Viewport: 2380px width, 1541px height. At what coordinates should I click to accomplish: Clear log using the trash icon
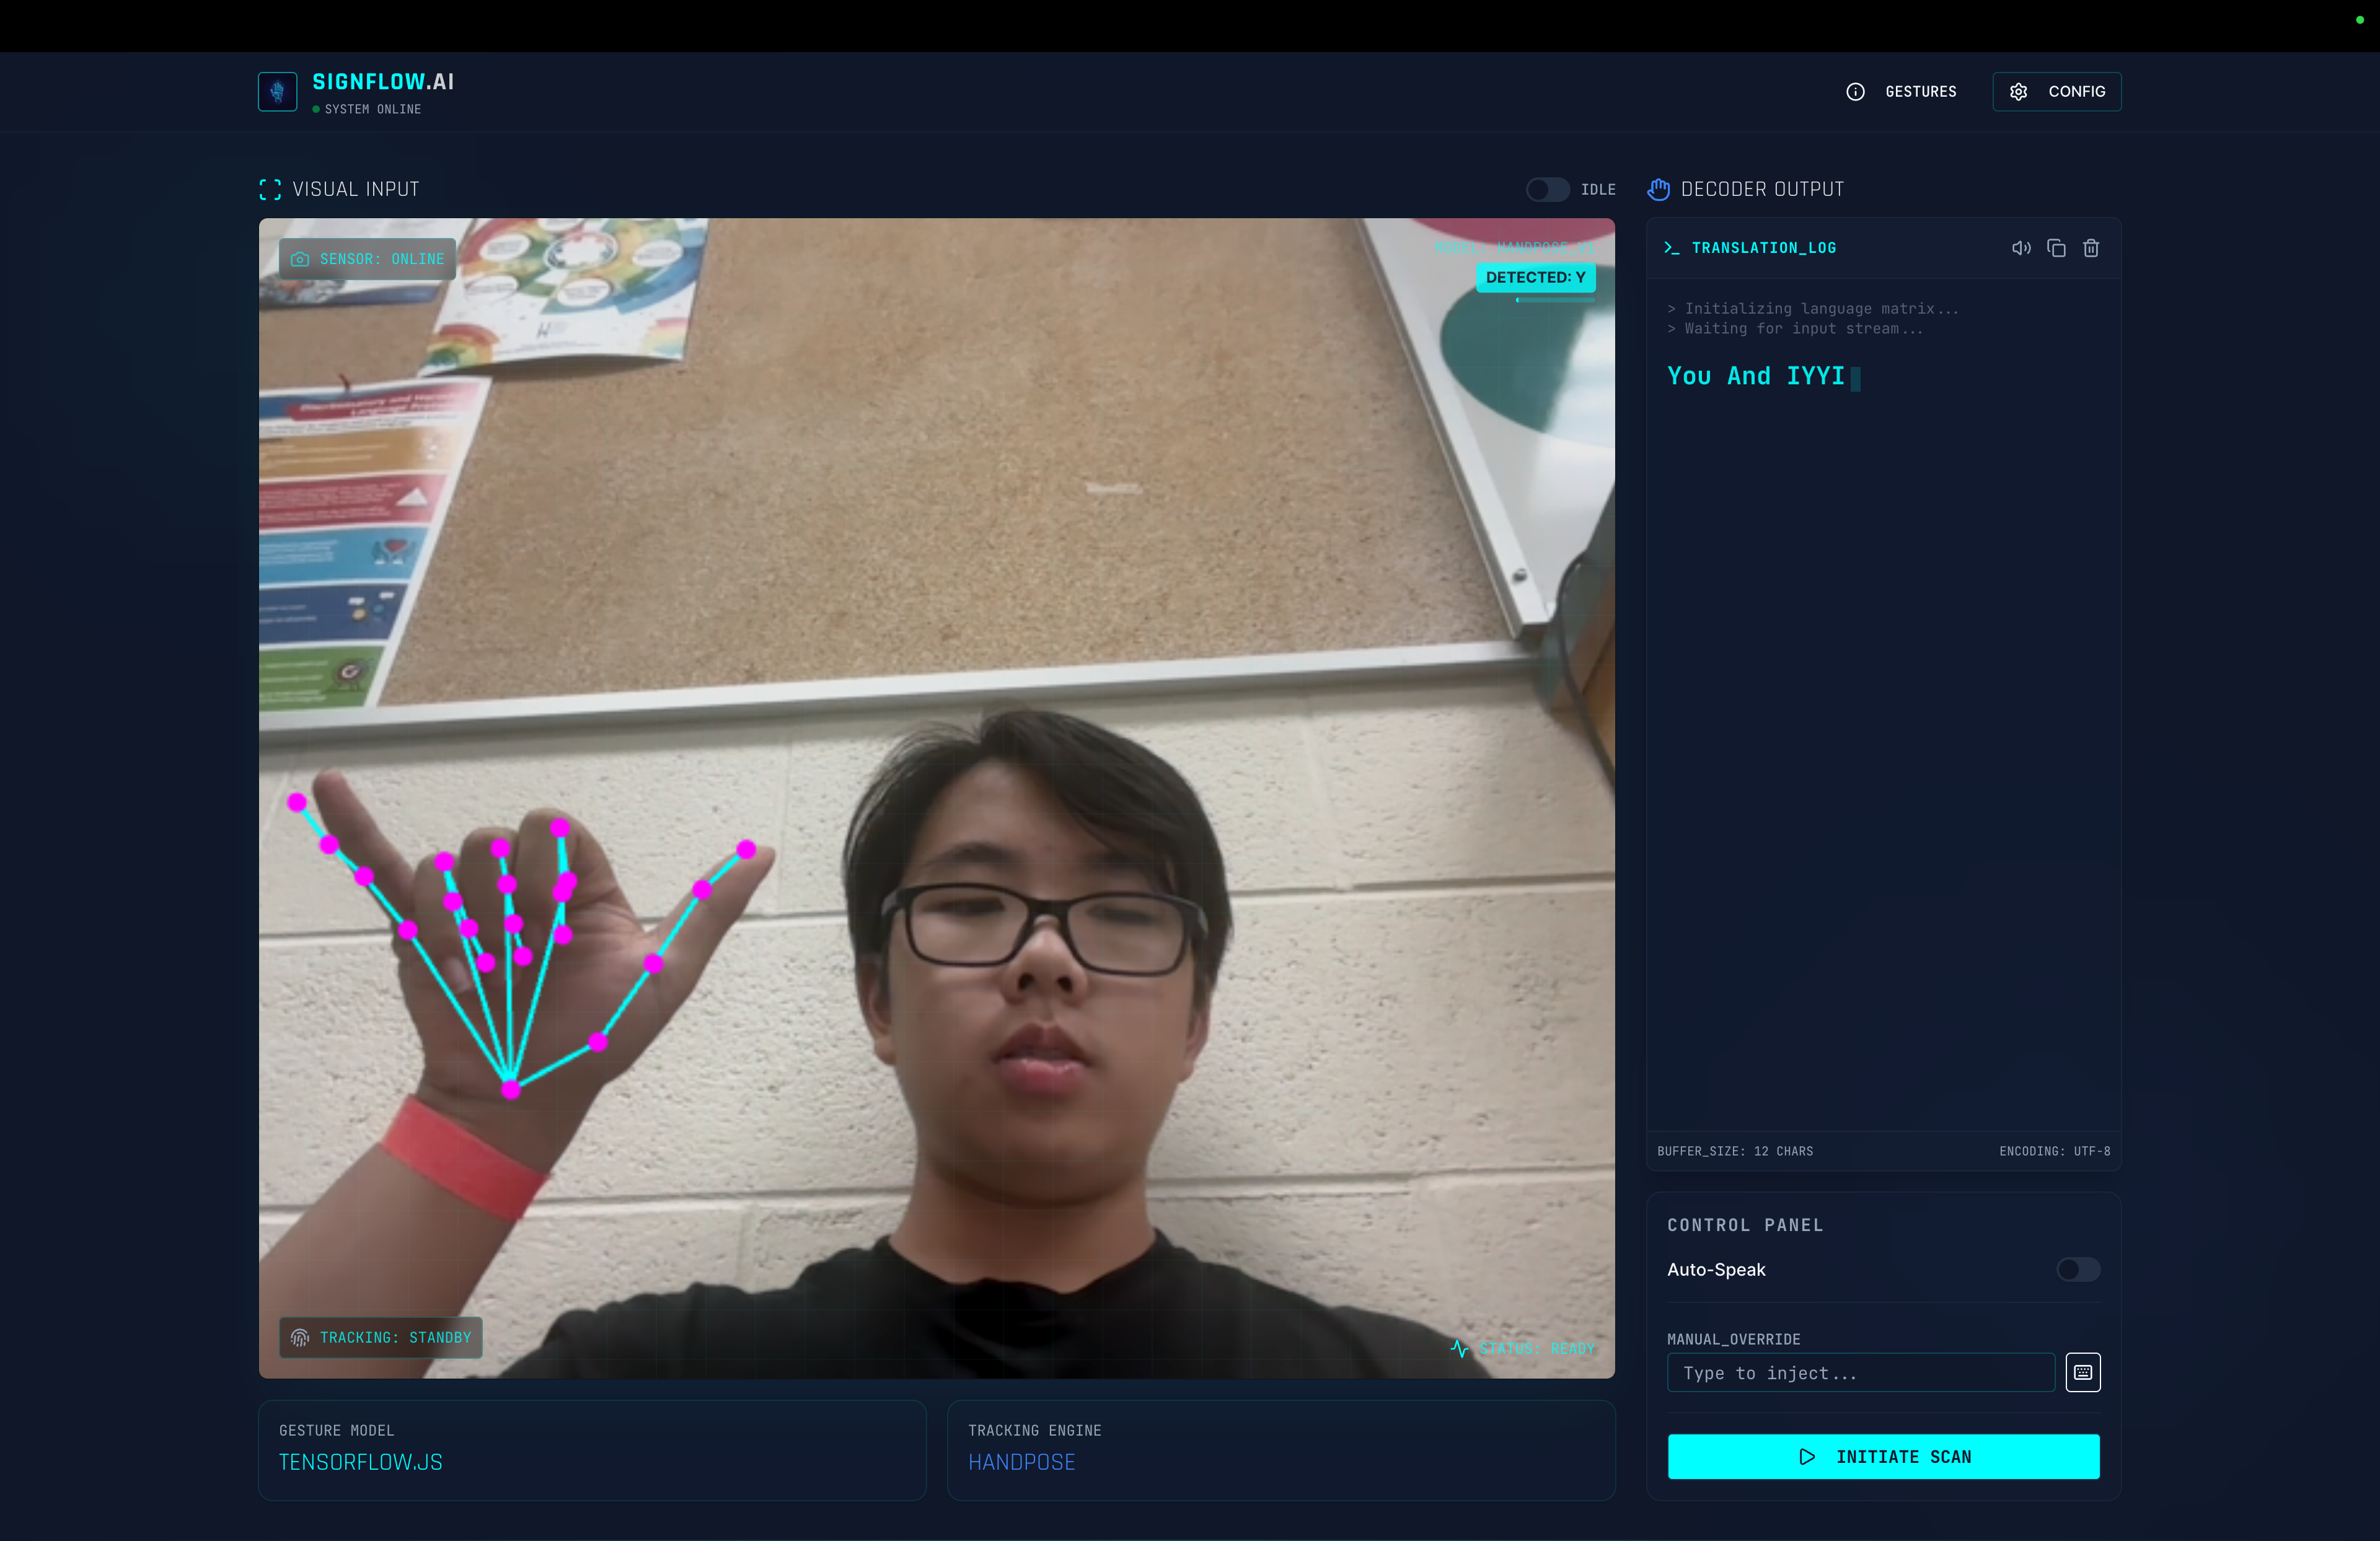pyautogui.click(x=2091, y=248)
